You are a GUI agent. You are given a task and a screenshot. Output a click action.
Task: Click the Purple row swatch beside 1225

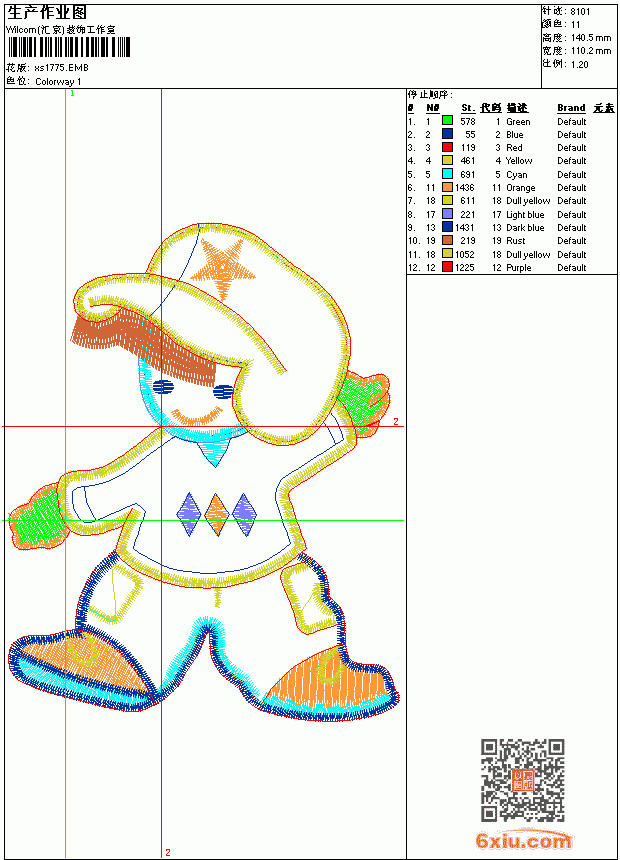(447, 267)
